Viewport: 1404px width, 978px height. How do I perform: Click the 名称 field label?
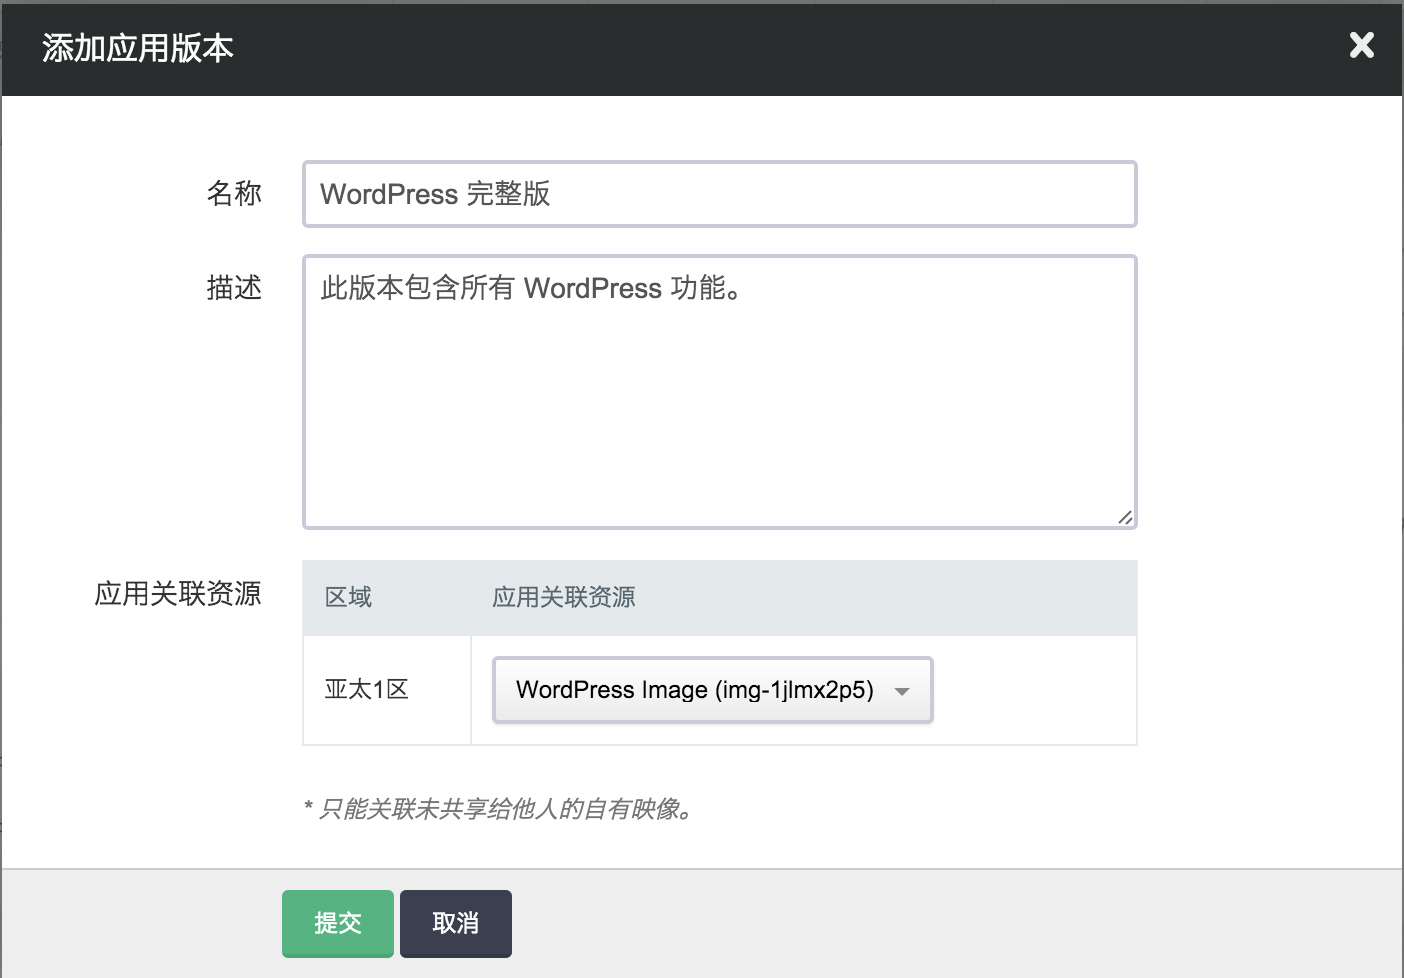234,193
